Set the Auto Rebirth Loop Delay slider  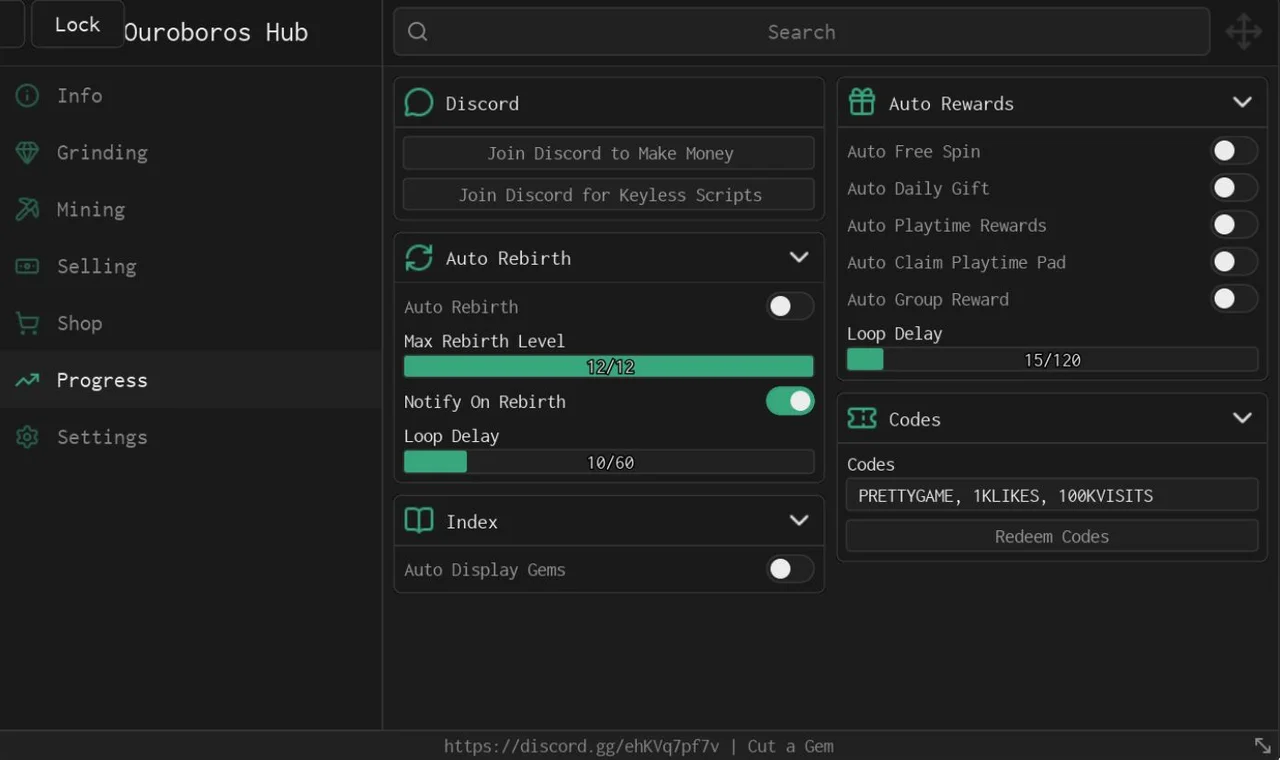coord(609,462)
